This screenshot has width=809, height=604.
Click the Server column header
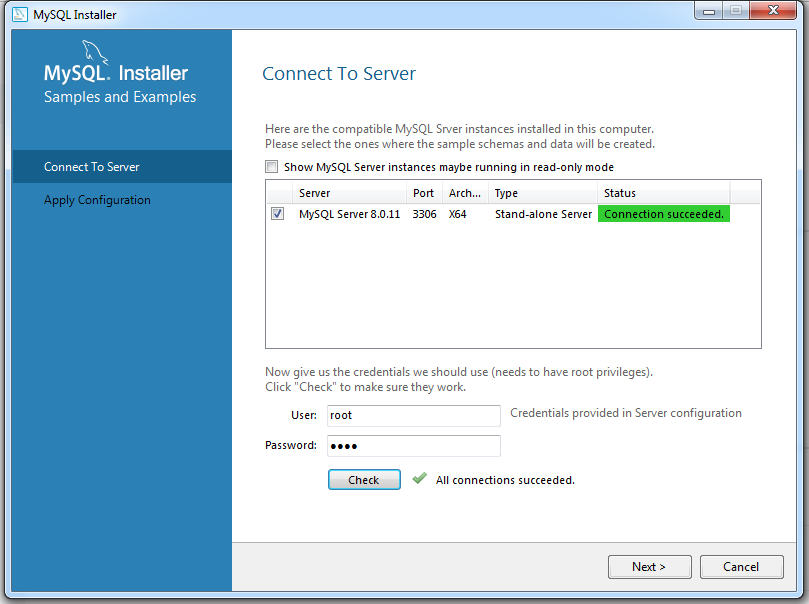click(x=349, y=193)
